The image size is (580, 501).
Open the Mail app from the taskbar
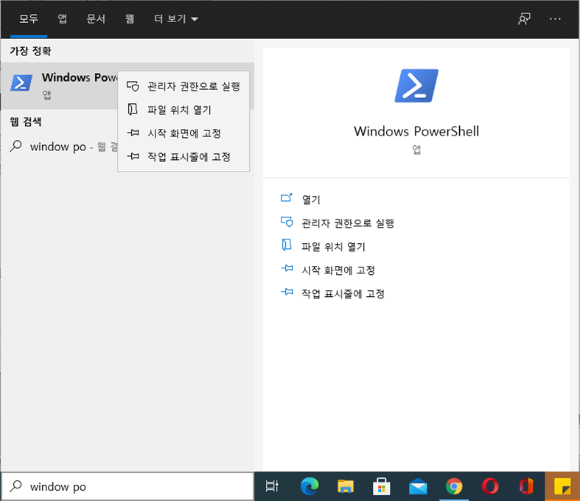(x=418, y=486)
